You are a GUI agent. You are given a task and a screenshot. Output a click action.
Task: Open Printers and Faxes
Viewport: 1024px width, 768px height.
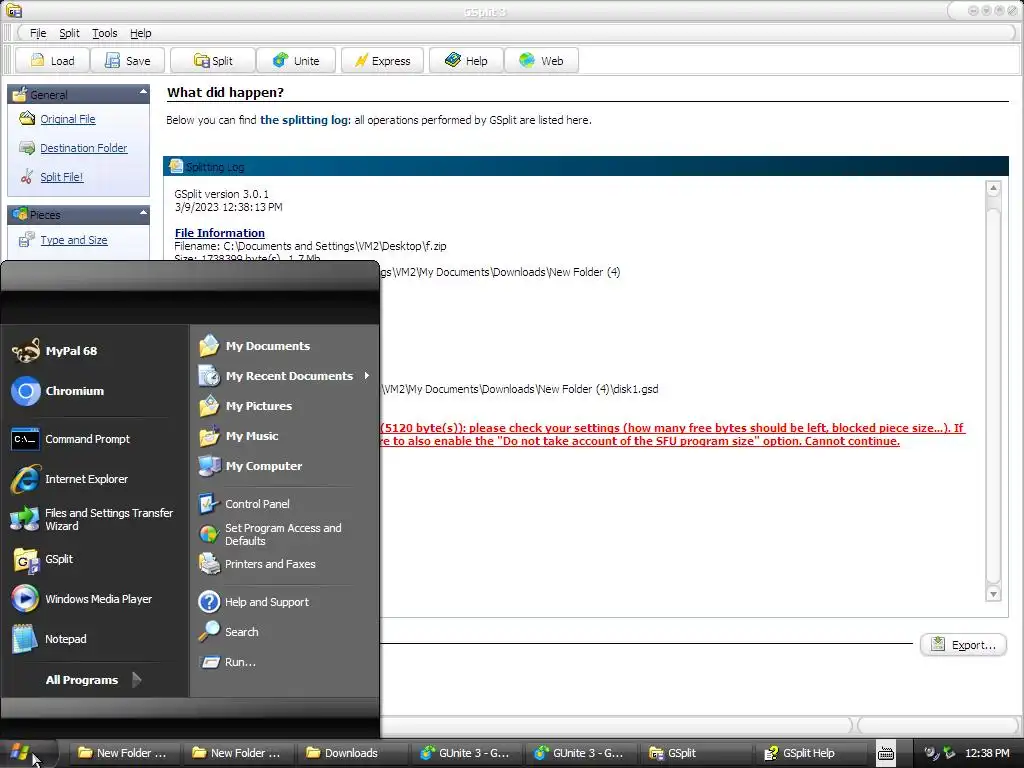[x=285, y=564]
